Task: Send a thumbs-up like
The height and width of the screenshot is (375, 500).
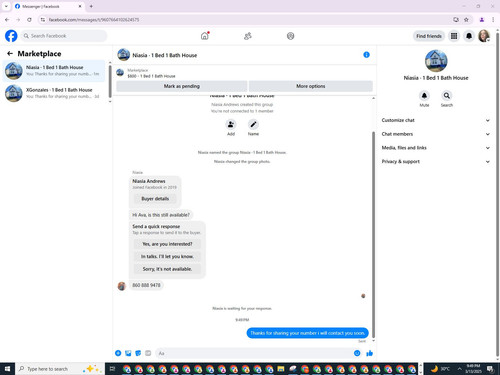Action: [369, 353]
